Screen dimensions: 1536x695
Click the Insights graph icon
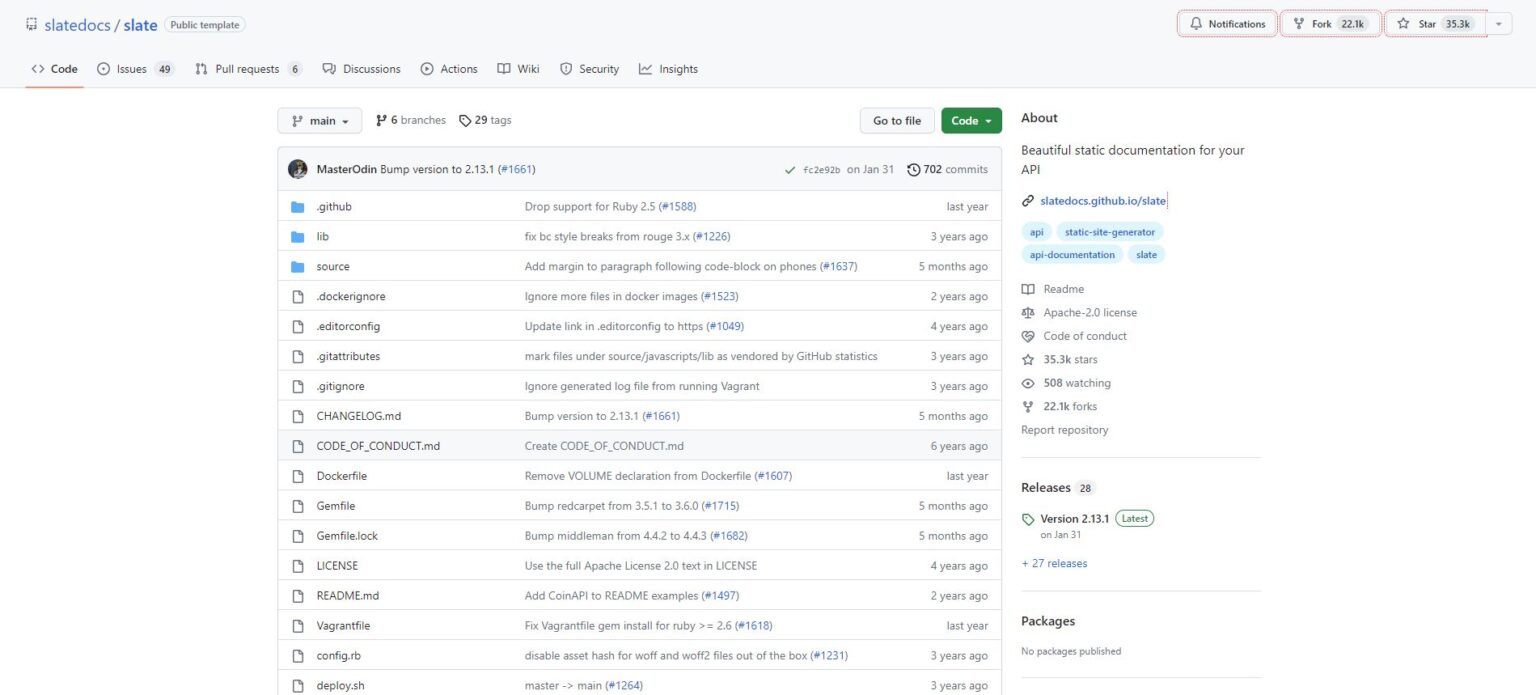(x=646, y=68)
